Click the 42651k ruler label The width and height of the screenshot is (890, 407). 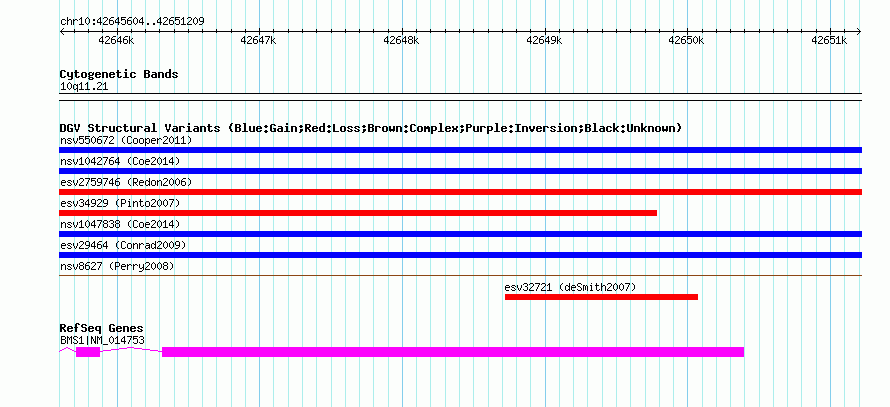[x=829, y=41]
